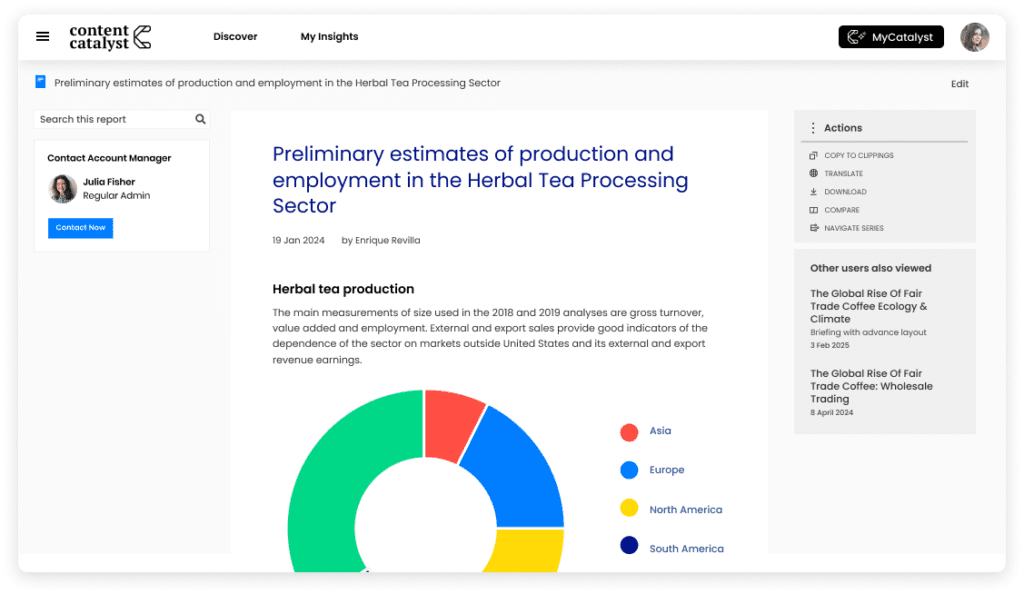Click Julia Fisher's account manager photo
This screenshot has width=1024, height=594.
pos(63,189)
